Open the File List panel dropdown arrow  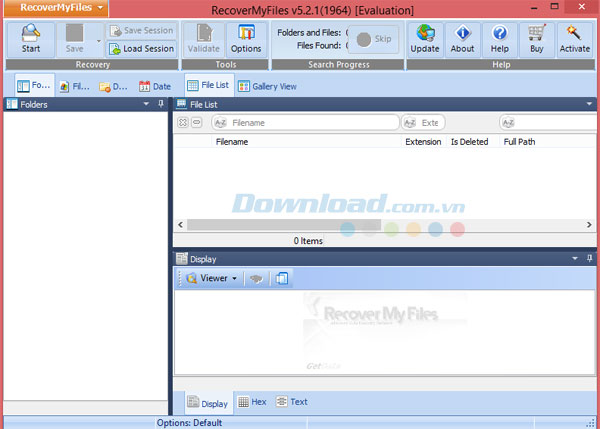589,104
